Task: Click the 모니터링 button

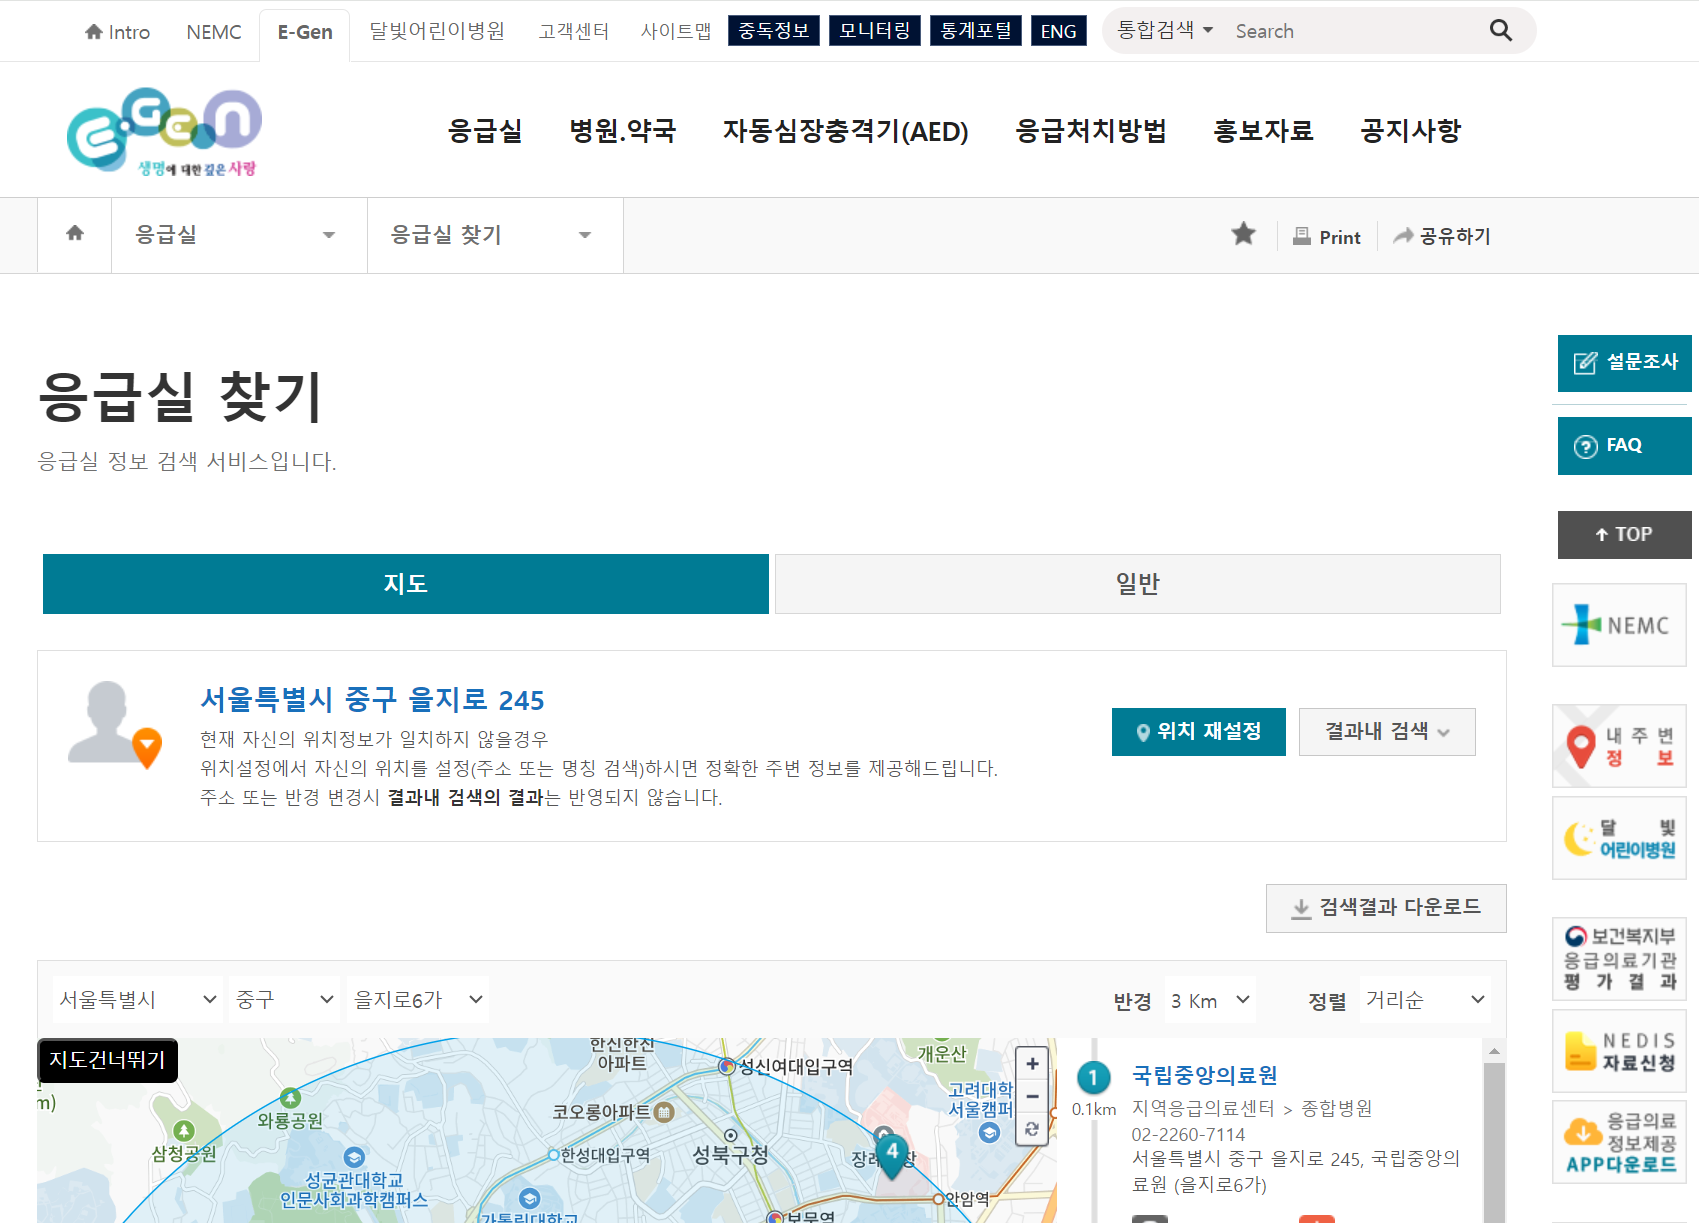Action: pos(875,31)
